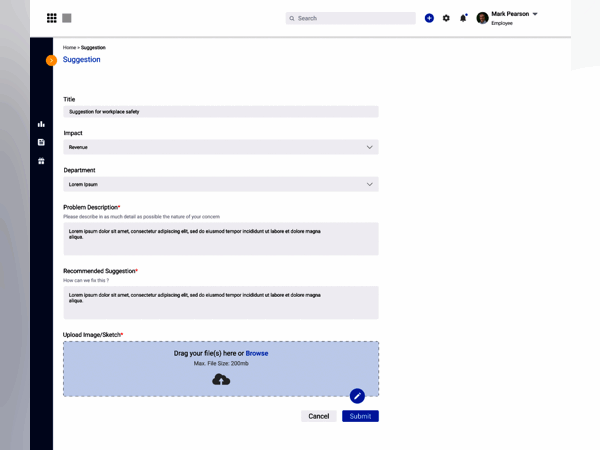Open the Department dropdown
Screen dimensions: 600x450
click(221, 184)
